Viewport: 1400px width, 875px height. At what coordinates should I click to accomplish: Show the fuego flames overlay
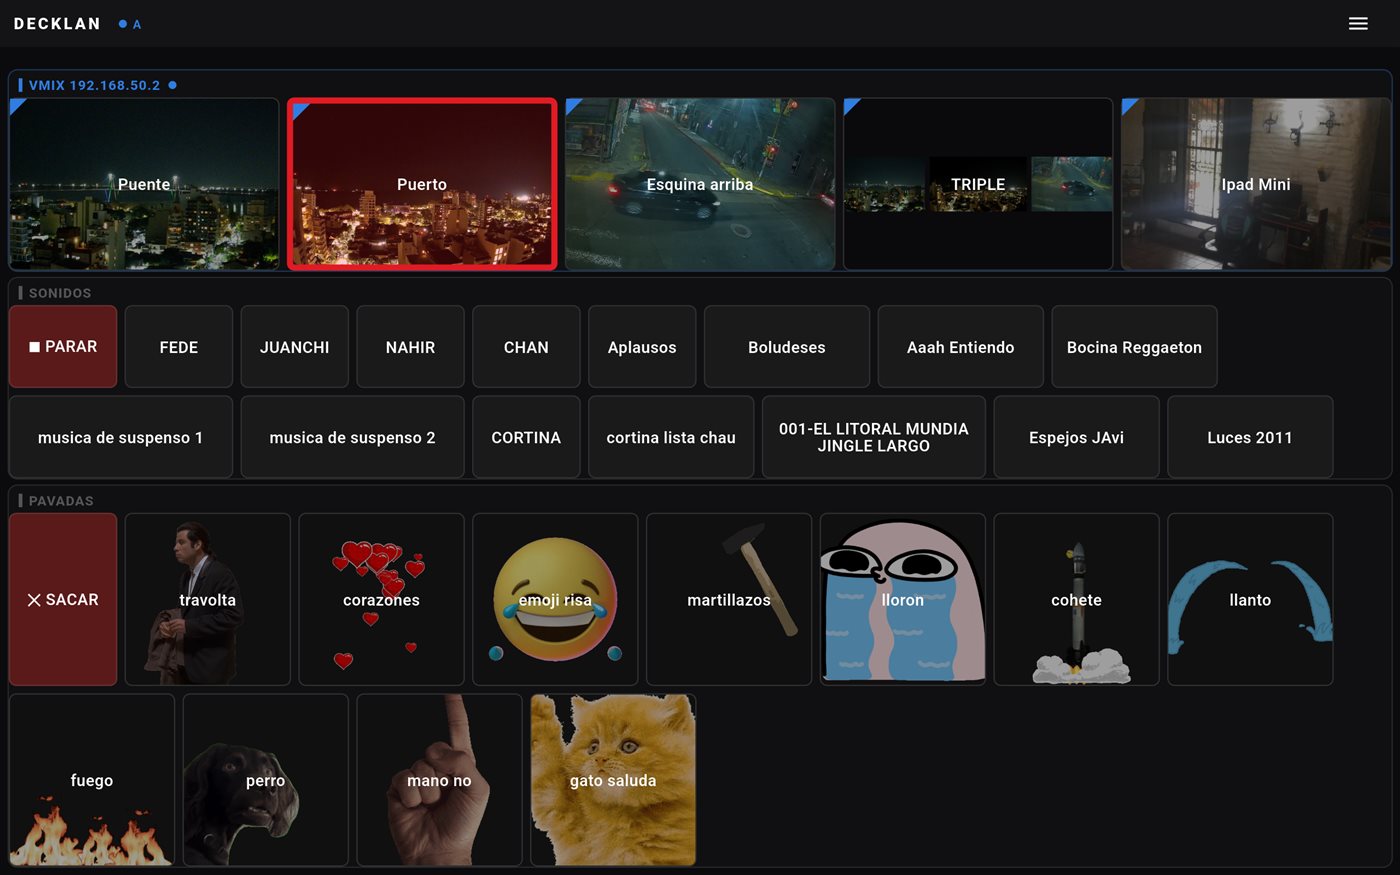(92, 780)
